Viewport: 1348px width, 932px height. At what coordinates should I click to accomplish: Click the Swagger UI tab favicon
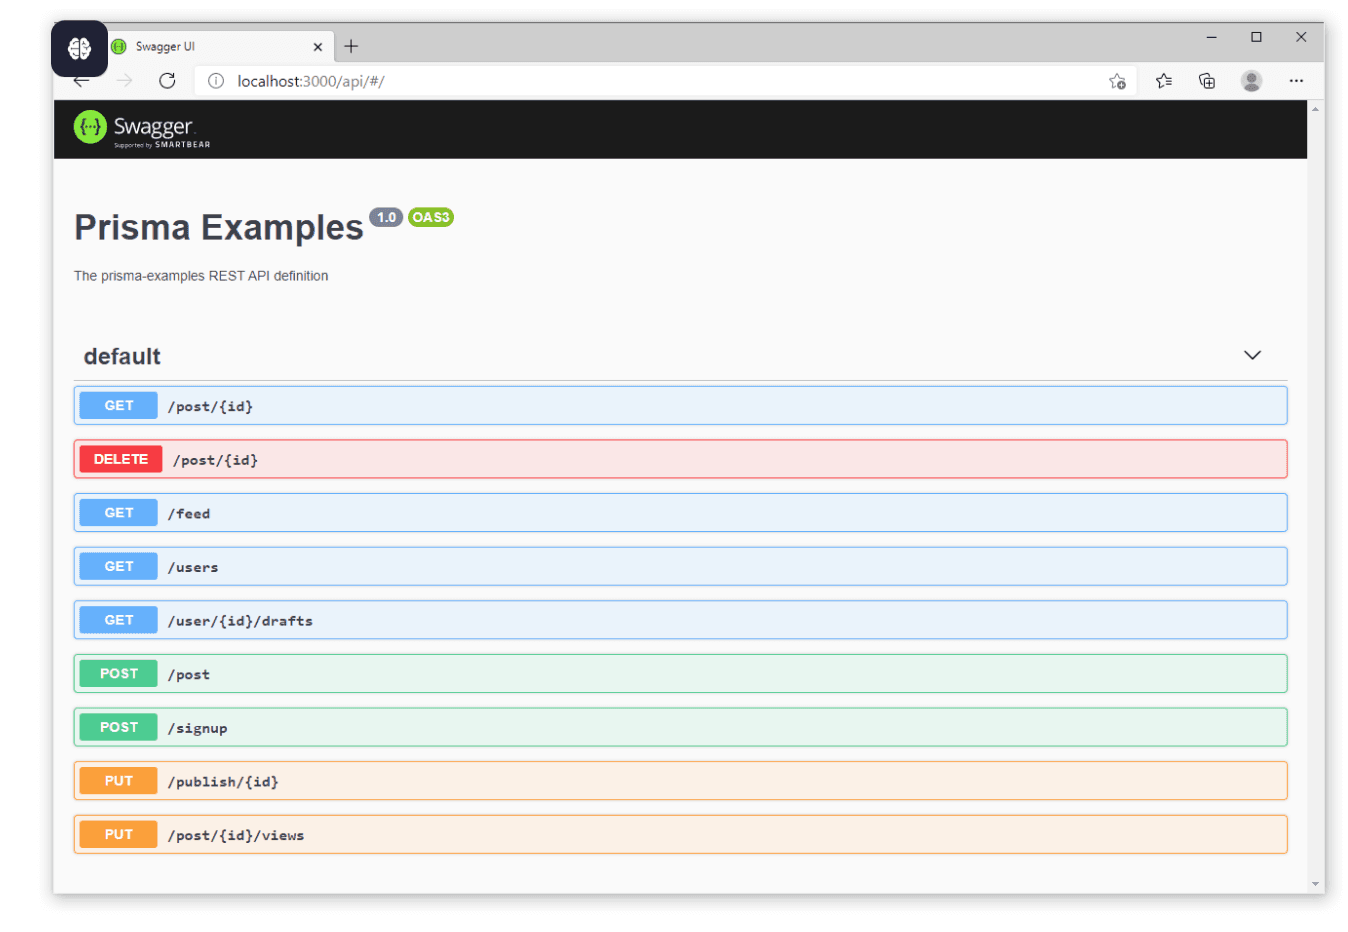[119, 46]
